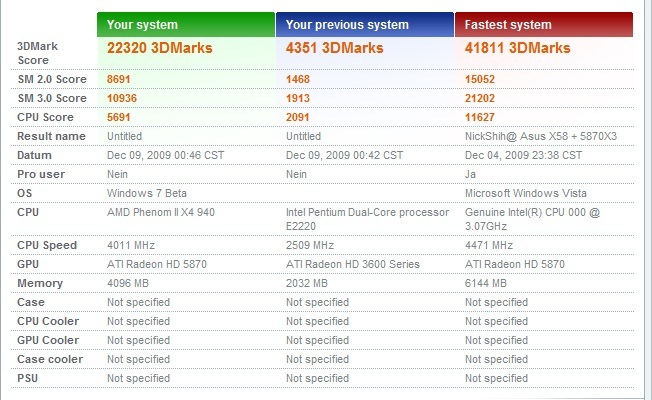The width and height of the screenshot is (652, 400).
Task: Click the date Dec 09, 2009 00:42 CST
Action: tap(344, 156)
